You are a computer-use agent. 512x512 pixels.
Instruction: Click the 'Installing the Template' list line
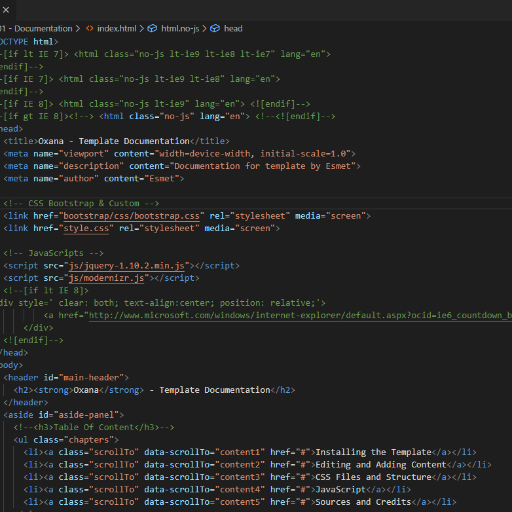pos(250,452)
